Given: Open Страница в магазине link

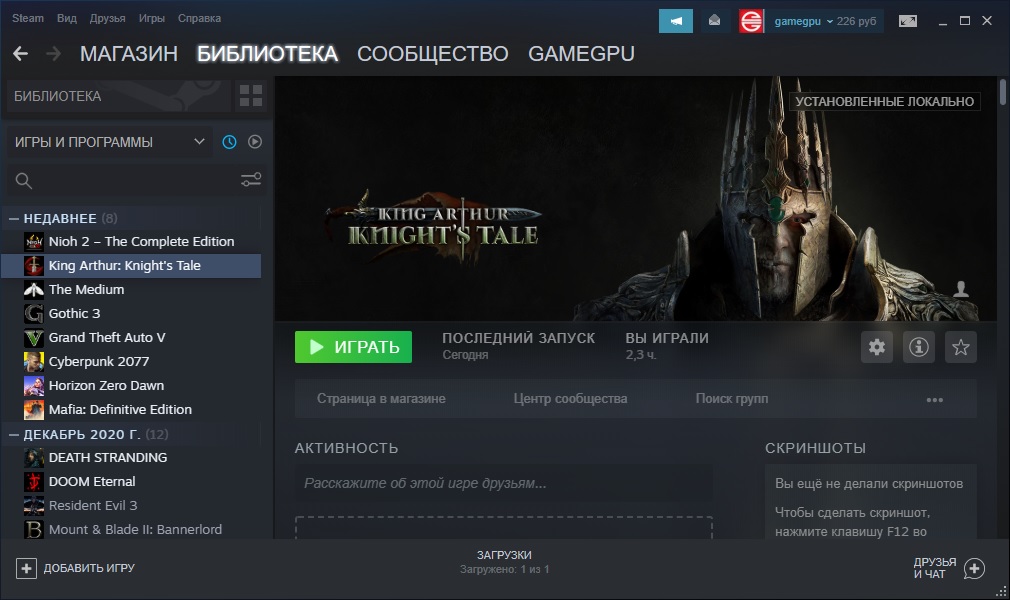Looking at the screenshot, I should pos(381,399).
